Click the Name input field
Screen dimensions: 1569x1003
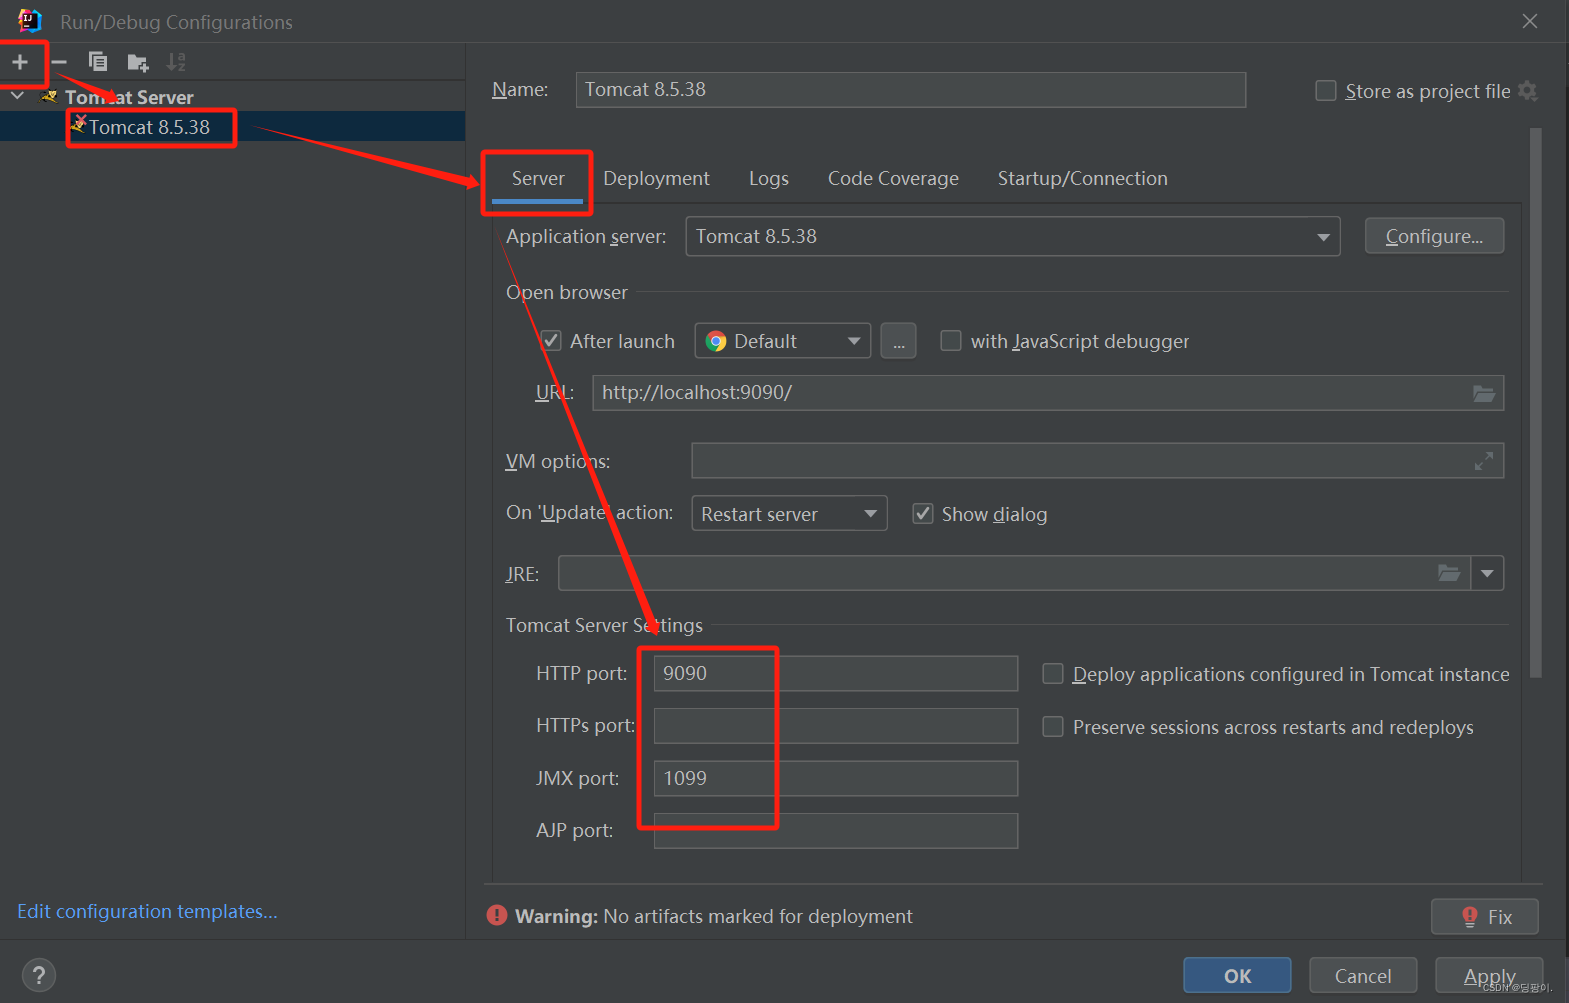pyautogui.click(x=910, y=90)
